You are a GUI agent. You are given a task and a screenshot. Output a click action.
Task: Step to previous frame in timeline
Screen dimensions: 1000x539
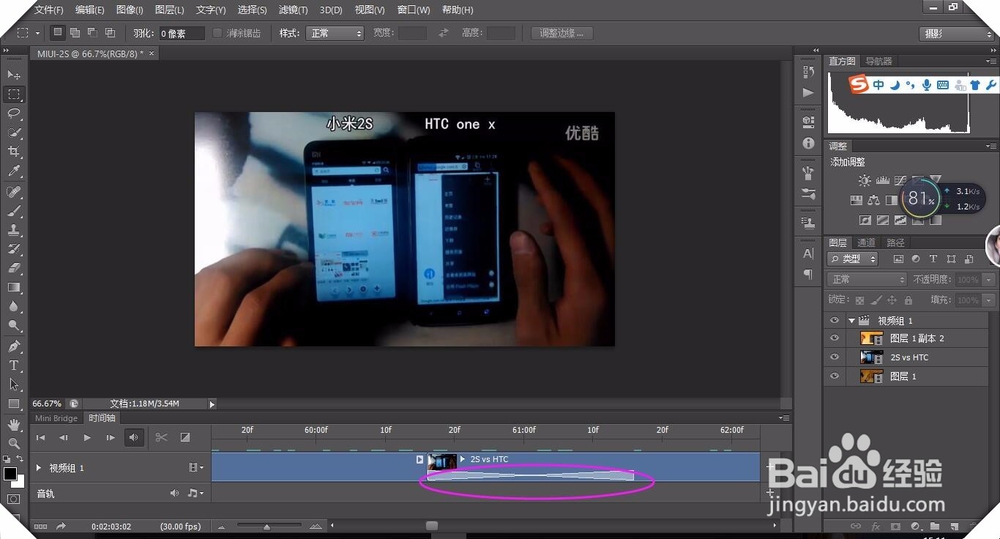[x=63, y=438]
